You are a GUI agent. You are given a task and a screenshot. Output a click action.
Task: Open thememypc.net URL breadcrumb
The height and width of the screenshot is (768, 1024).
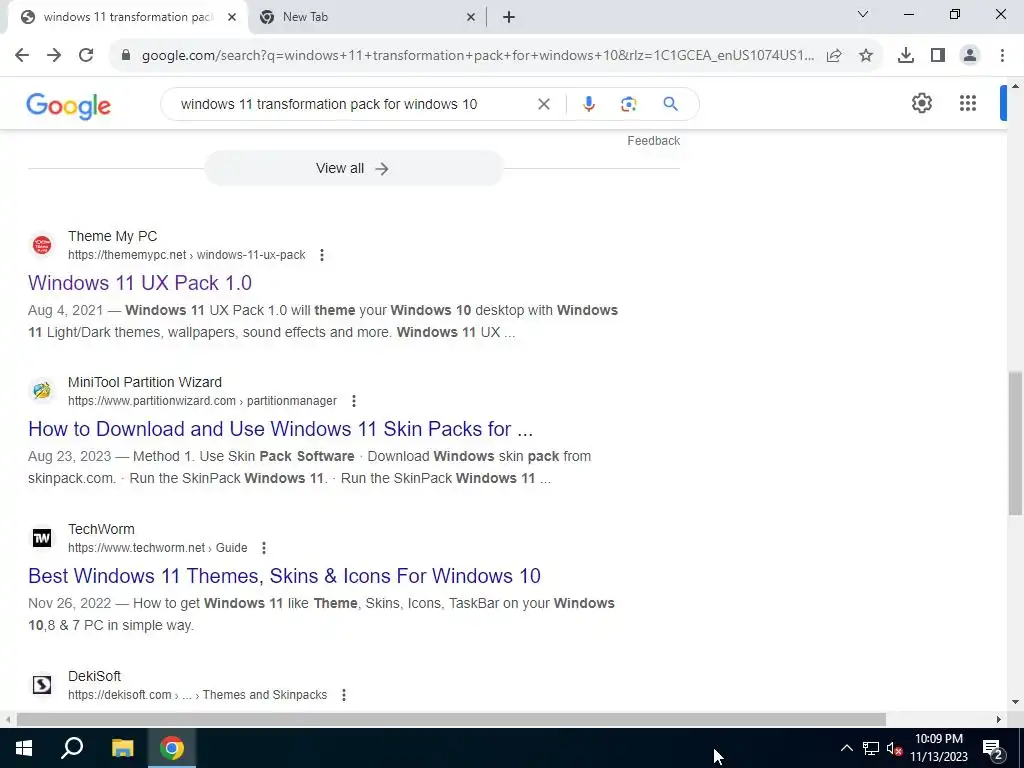187,255
